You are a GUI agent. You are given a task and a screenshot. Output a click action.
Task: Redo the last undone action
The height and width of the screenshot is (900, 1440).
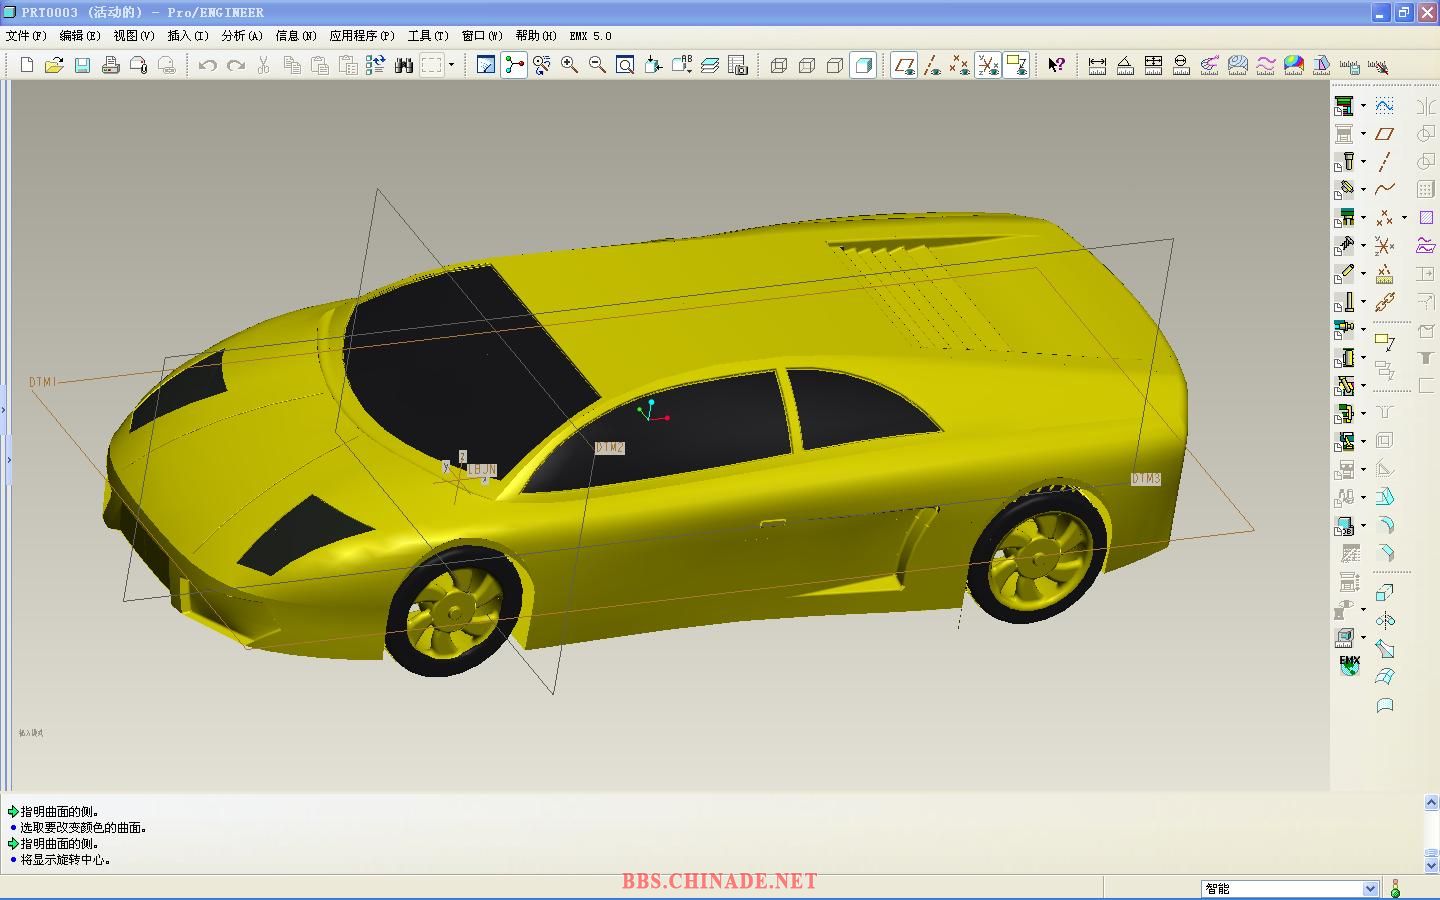pyautogui.click(x=236, y=65)
